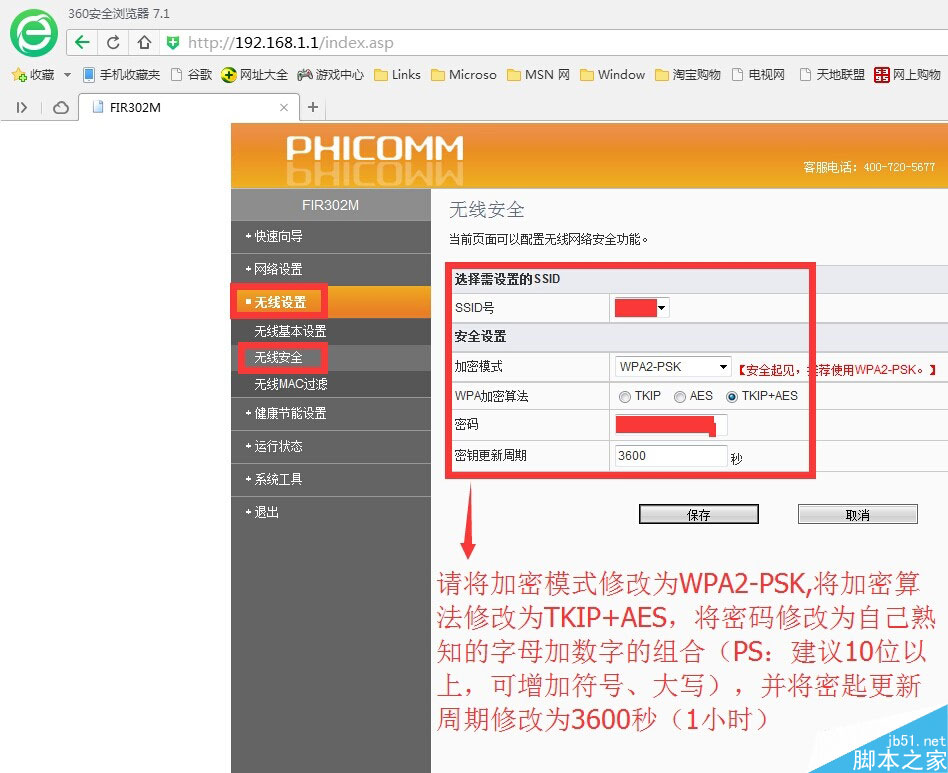Screen dimensions: 948x773
Task: Click the 360 browser logo
Action: 34,33
